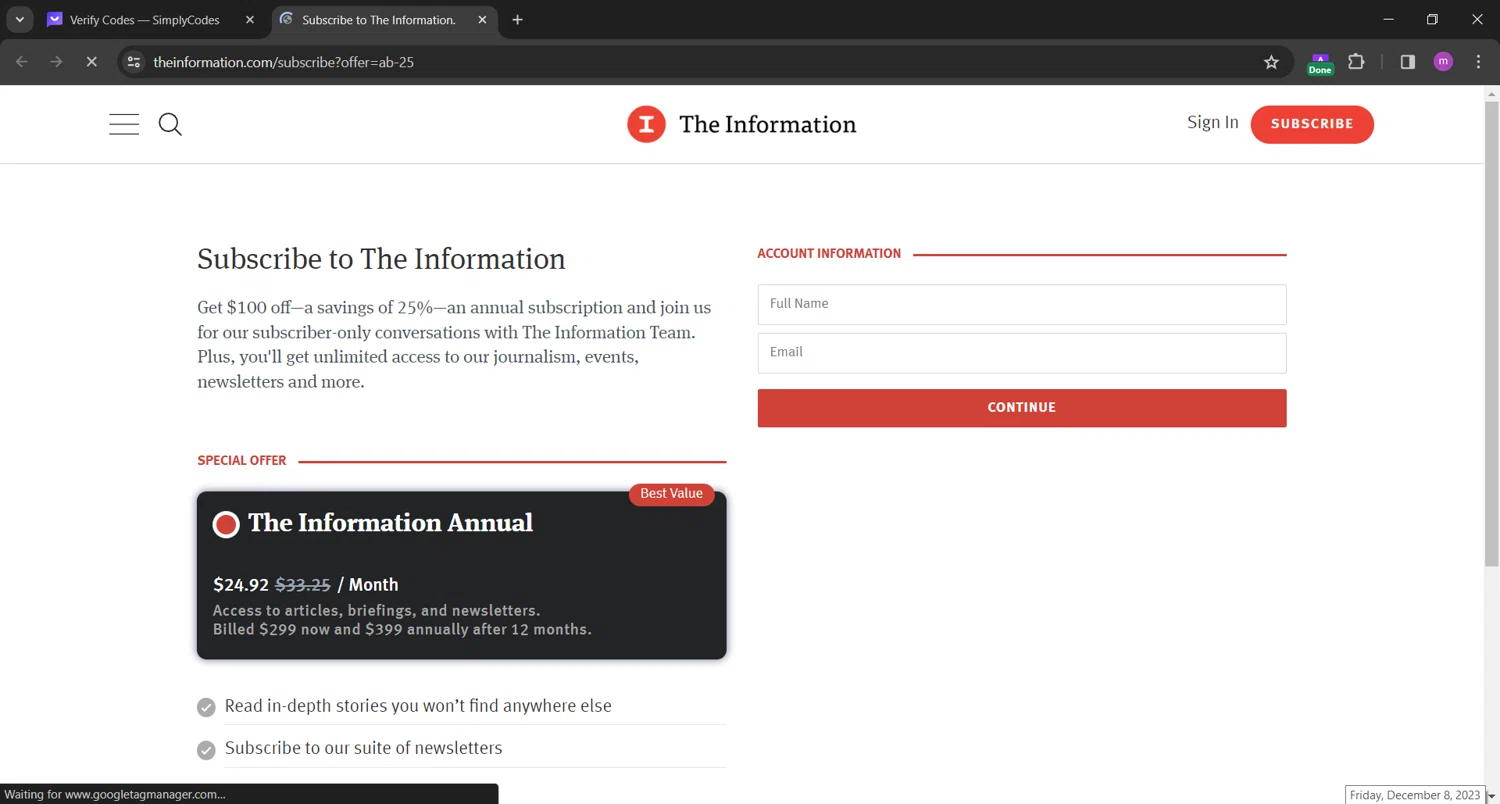The image size is (1500, 804).
Task: Click the Best Value badge
Action: (x=671, y=494)
